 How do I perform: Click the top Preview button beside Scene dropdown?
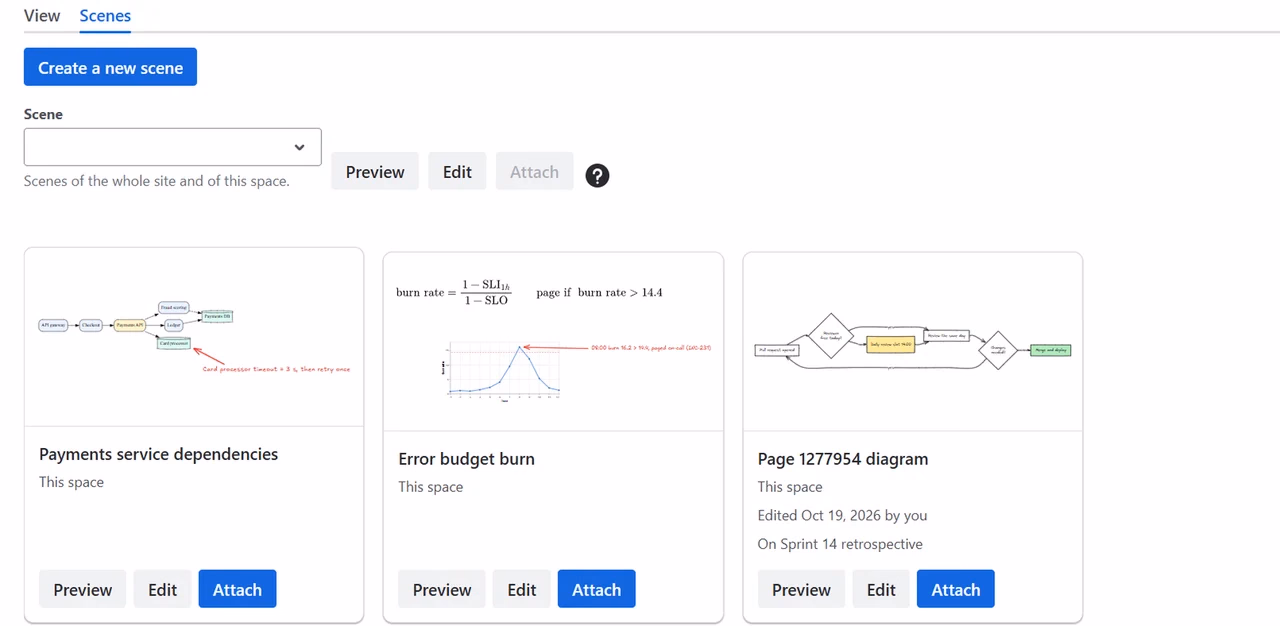point(375,172)
